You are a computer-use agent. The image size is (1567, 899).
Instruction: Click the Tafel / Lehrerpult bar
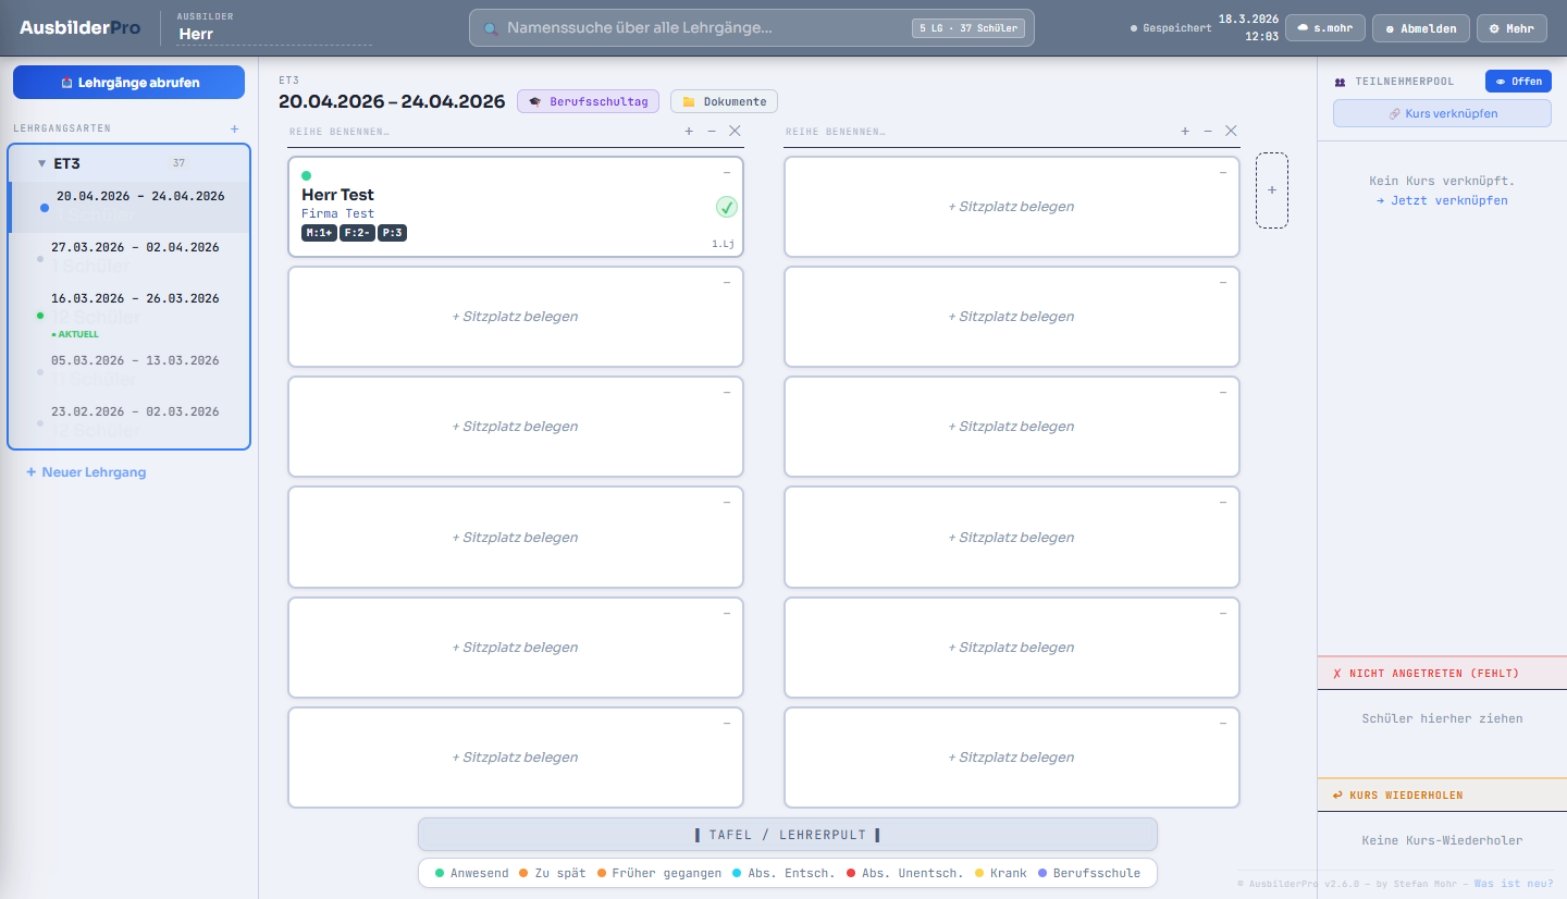(x=786, y=834)
